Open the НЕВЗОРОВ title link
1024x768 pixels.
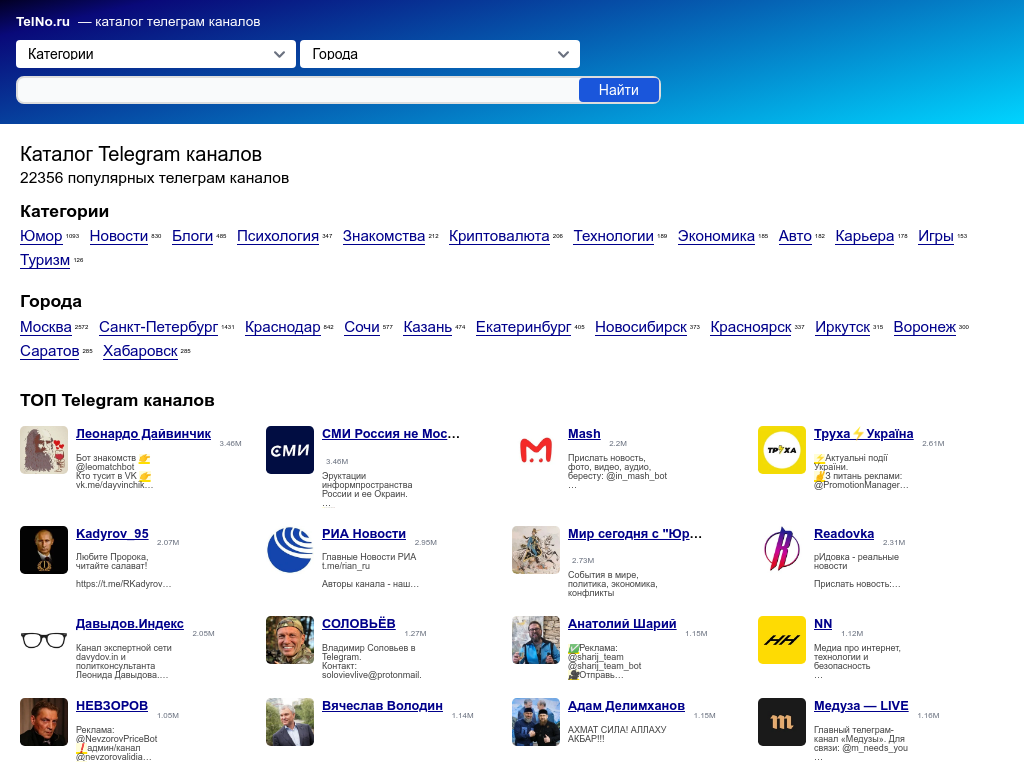pyautogui.click(x=112, y=706)
